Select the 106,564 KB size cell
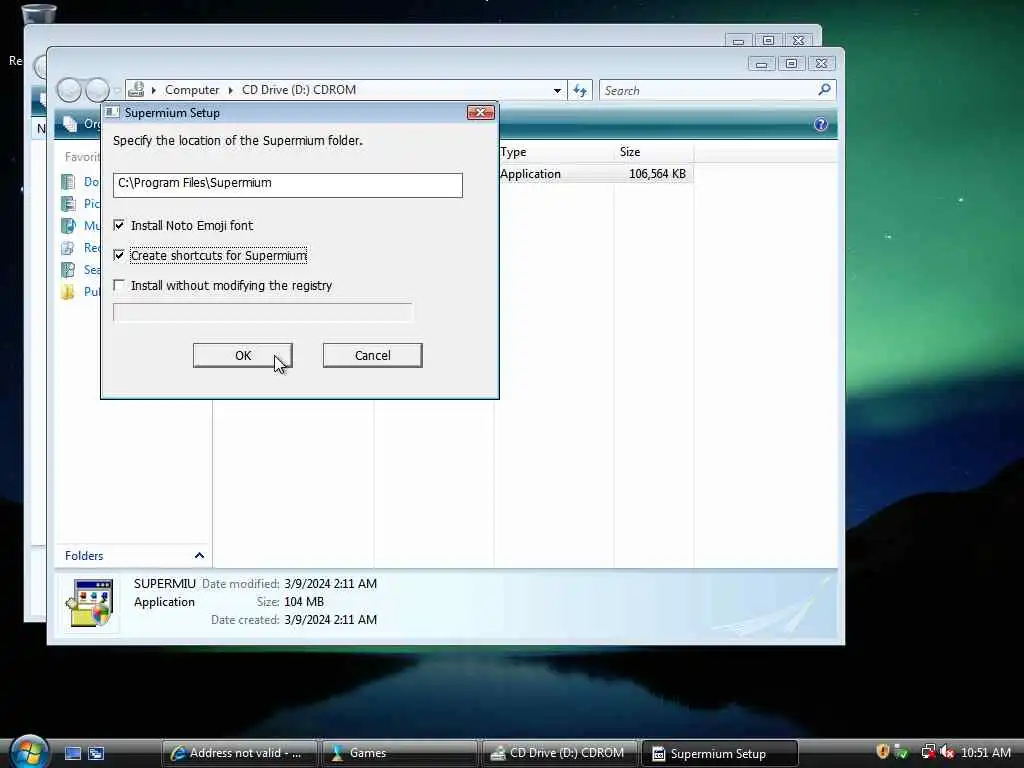 [x=657, y=174]
